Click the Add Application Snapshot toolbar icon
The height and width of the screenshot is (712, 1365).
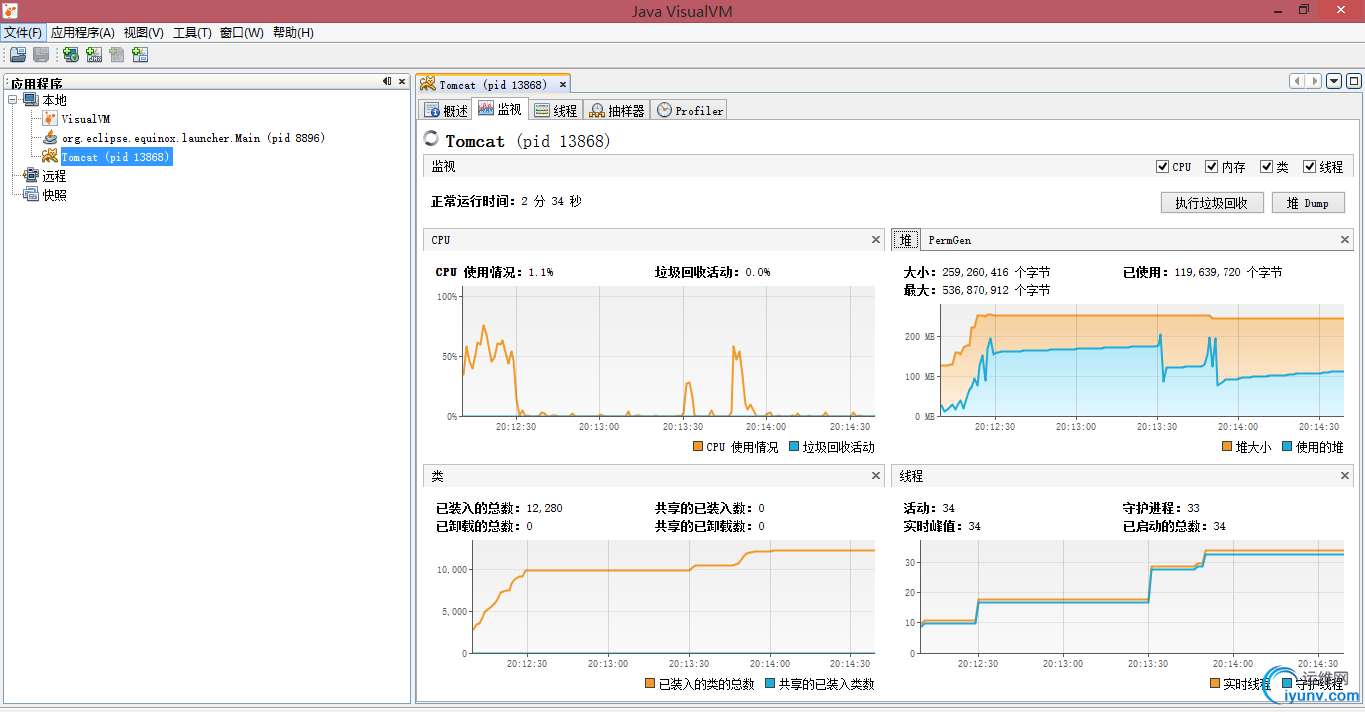[x=140, y=55]
